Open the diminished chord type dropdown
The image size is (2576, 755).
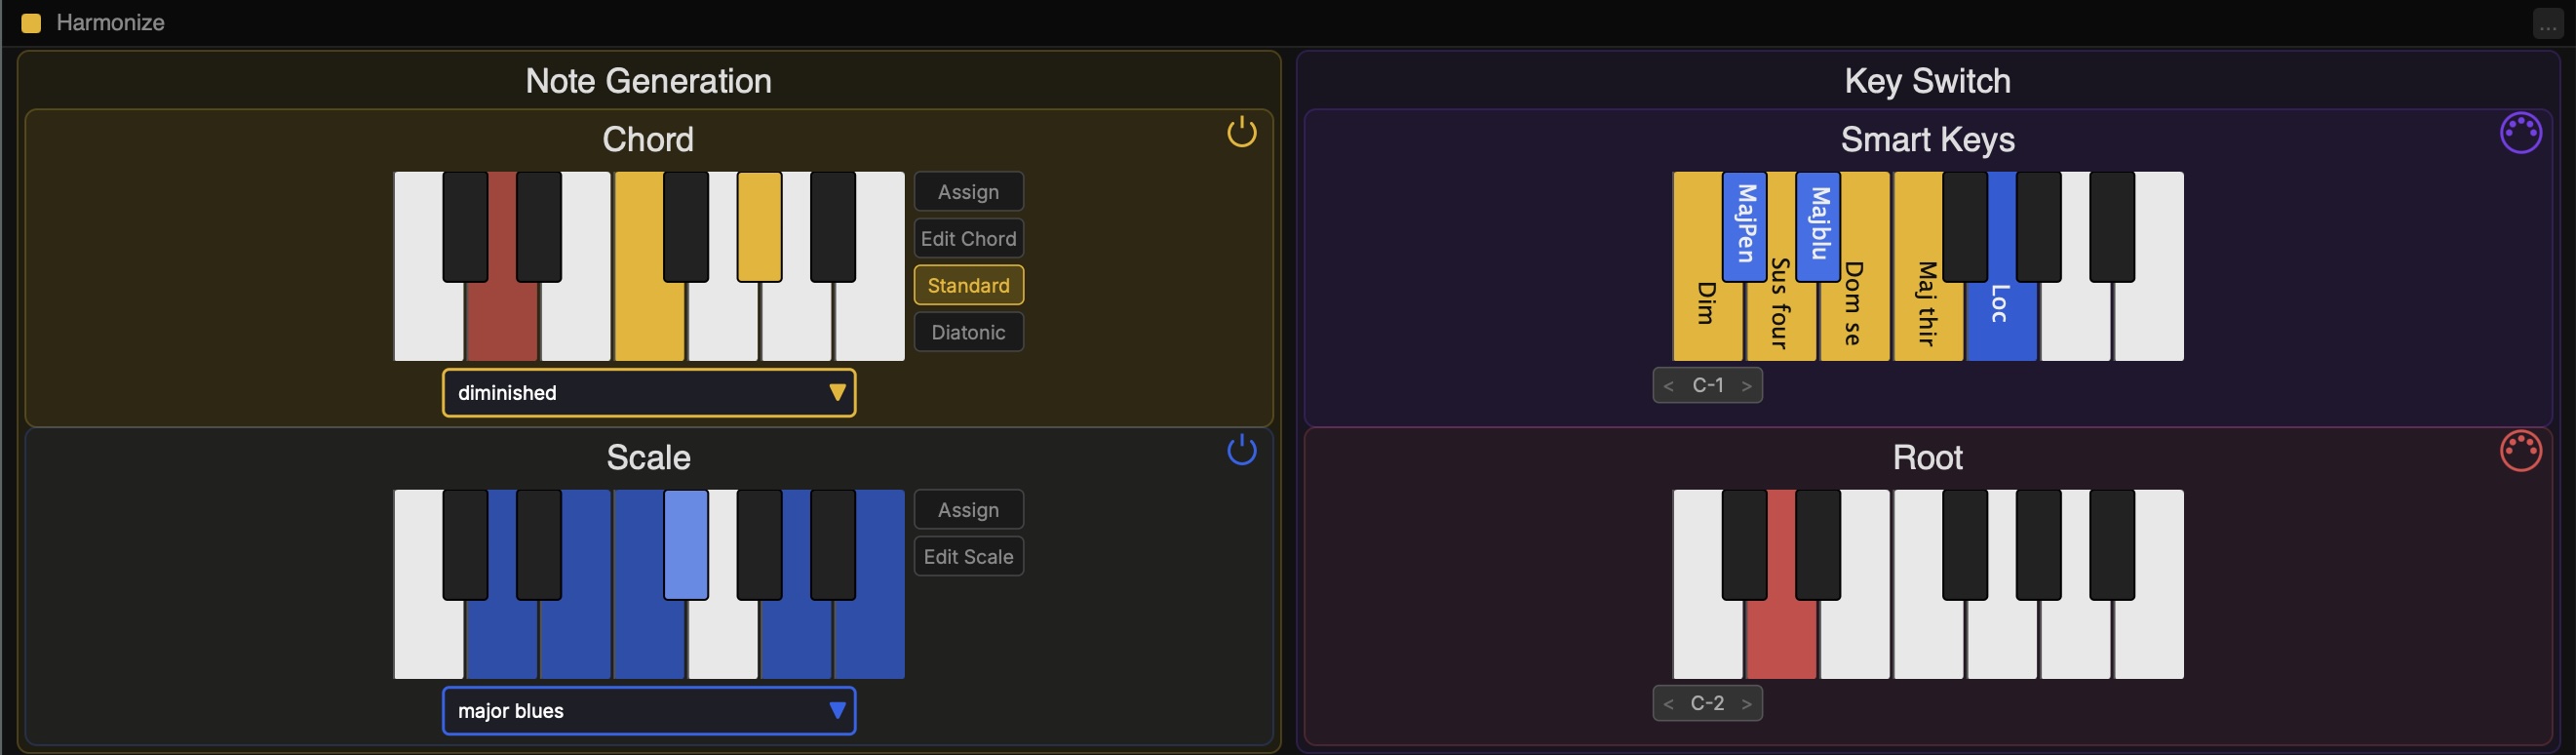649,392
